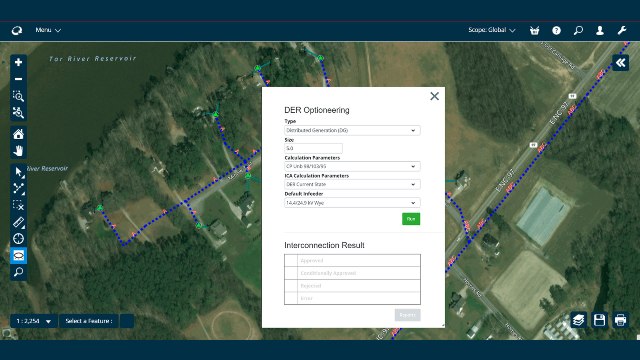
Task: Click the zoom in plus tool
Action: [x=18, y=62]
